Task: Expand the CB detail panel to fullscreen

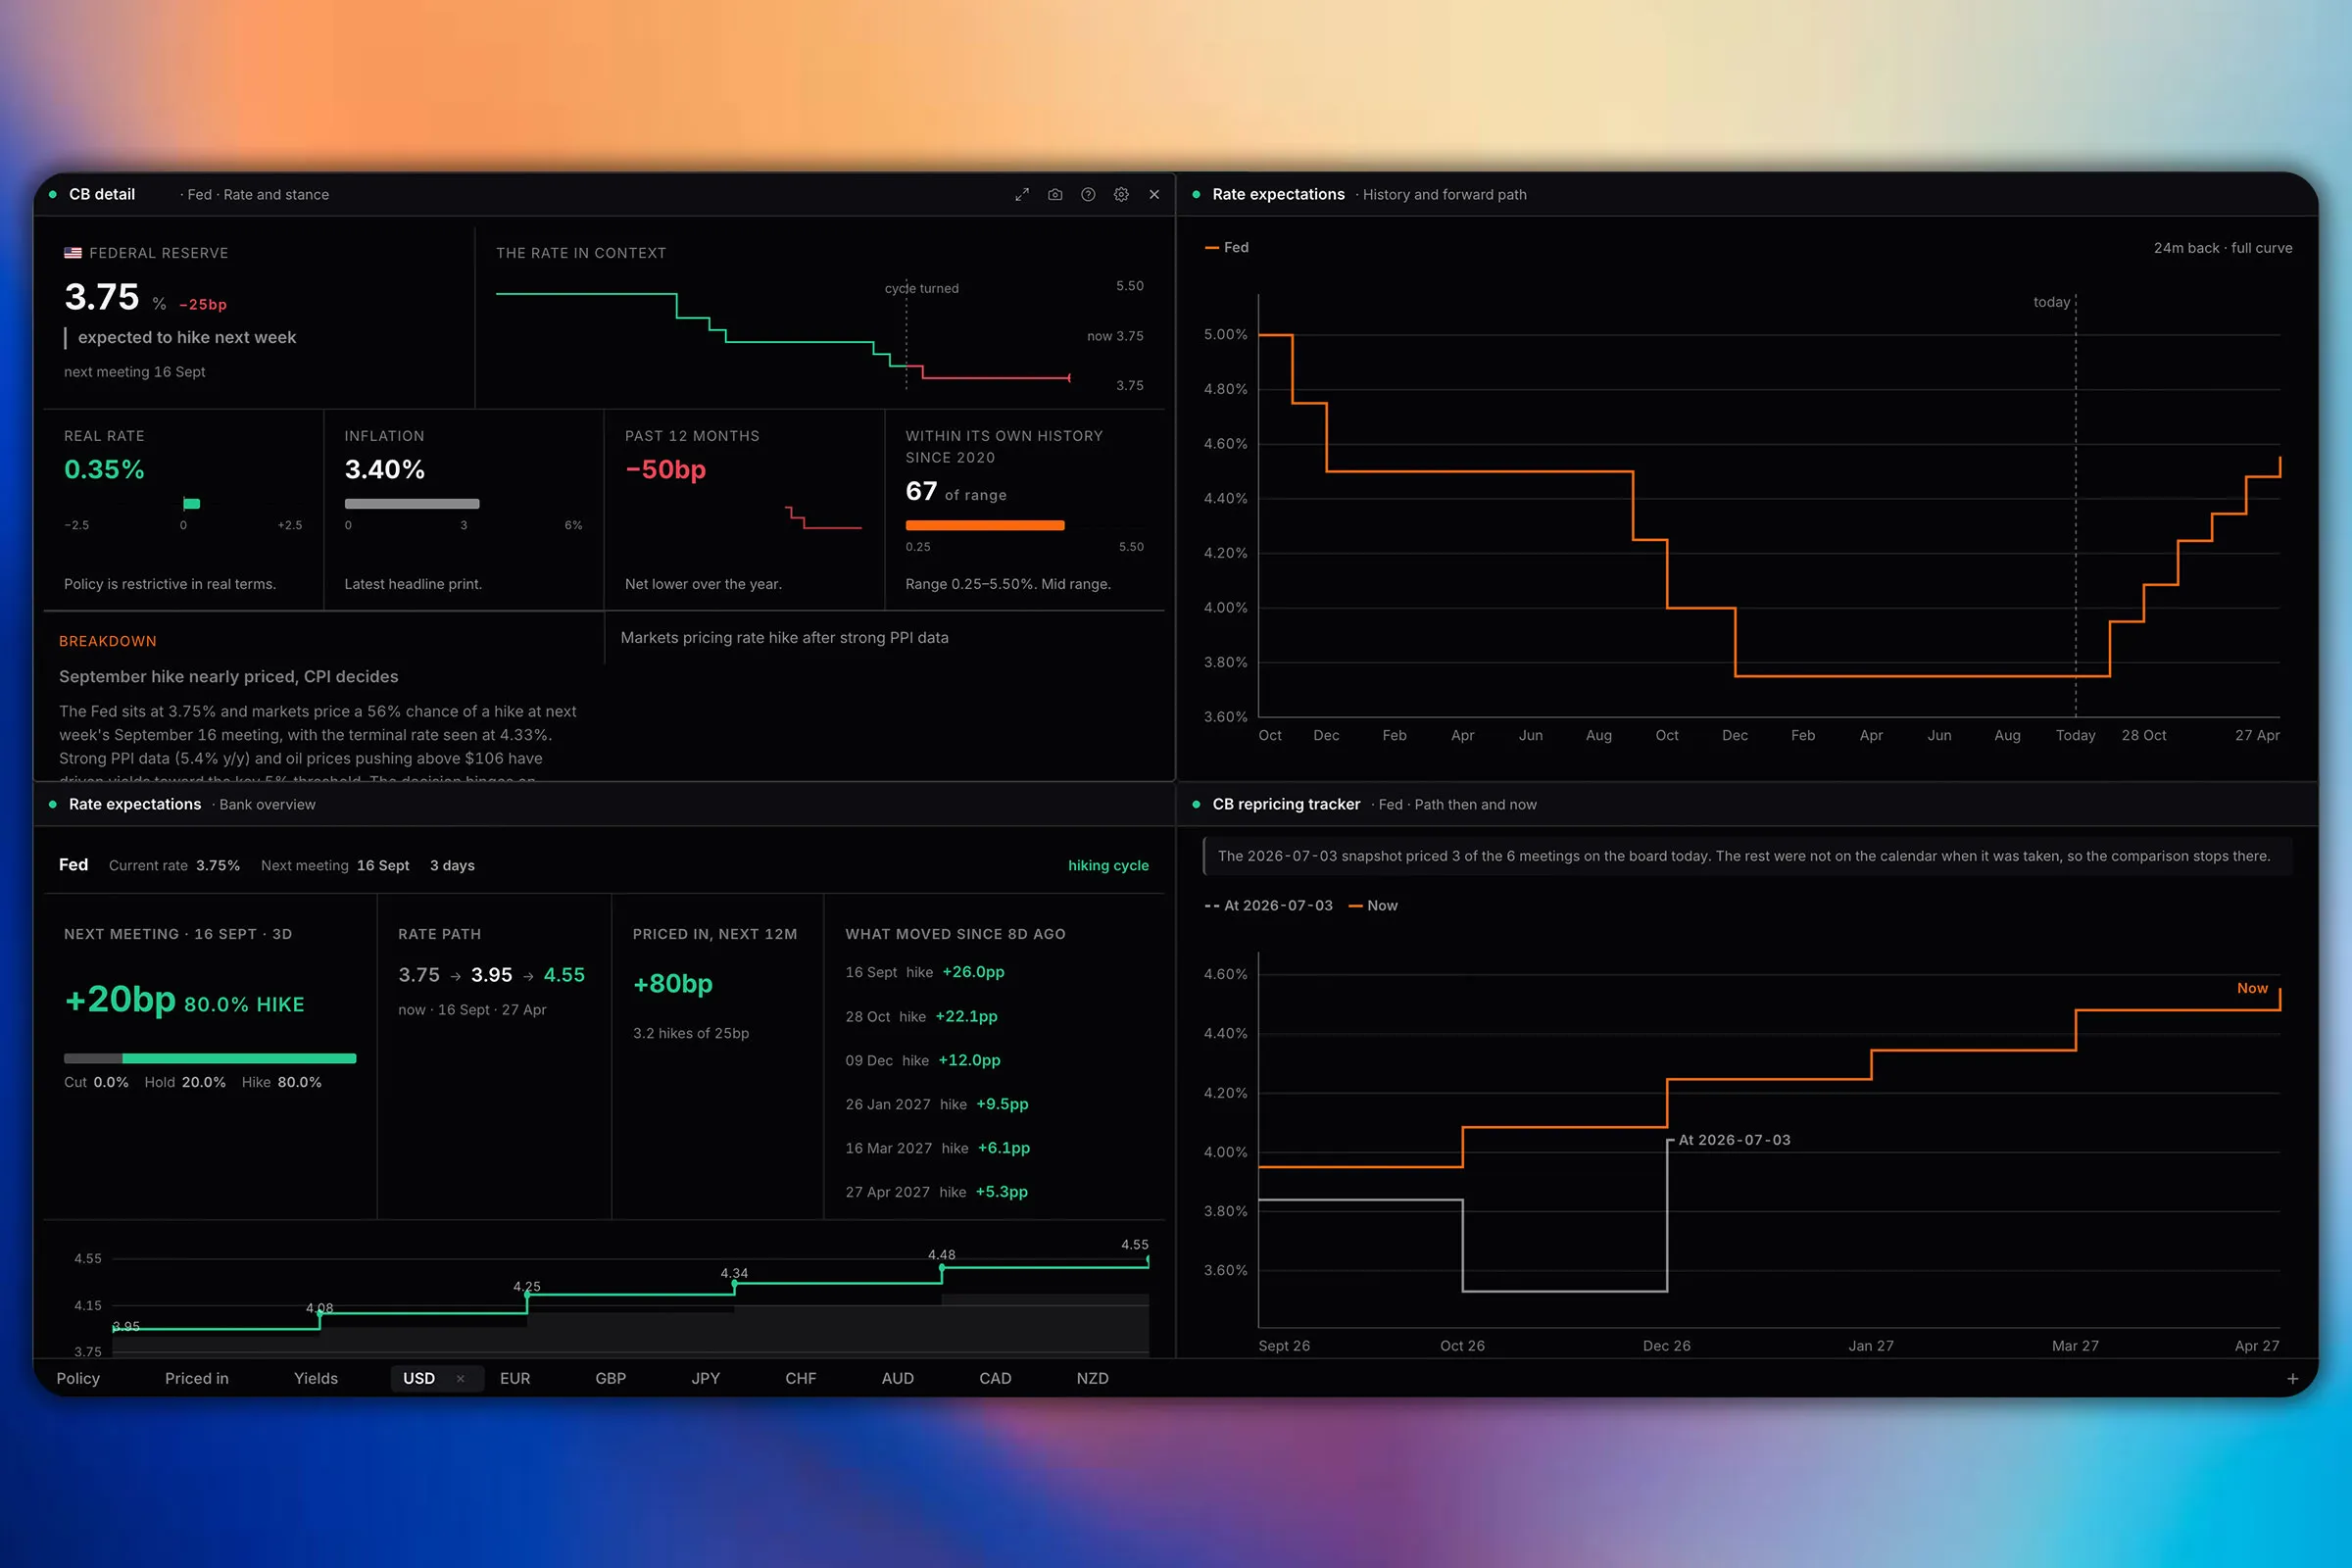Action: click(1022, 195)
